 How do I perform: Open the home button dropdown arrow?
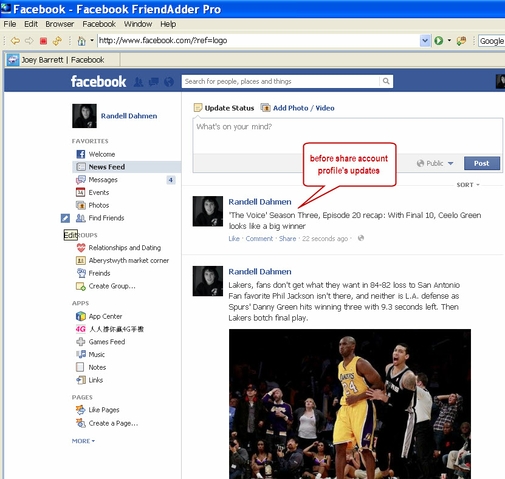[x=92, y=41]
